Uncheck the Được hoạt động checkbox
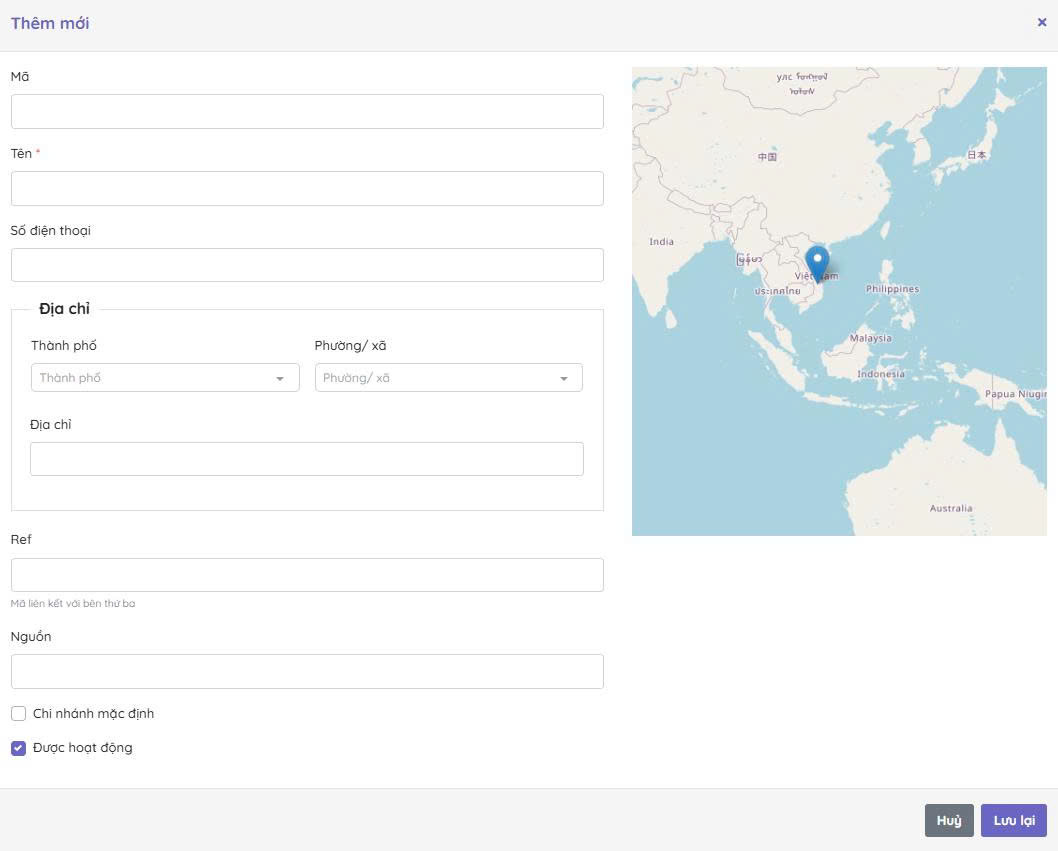 pyautogui.click(x=18, y=748)
